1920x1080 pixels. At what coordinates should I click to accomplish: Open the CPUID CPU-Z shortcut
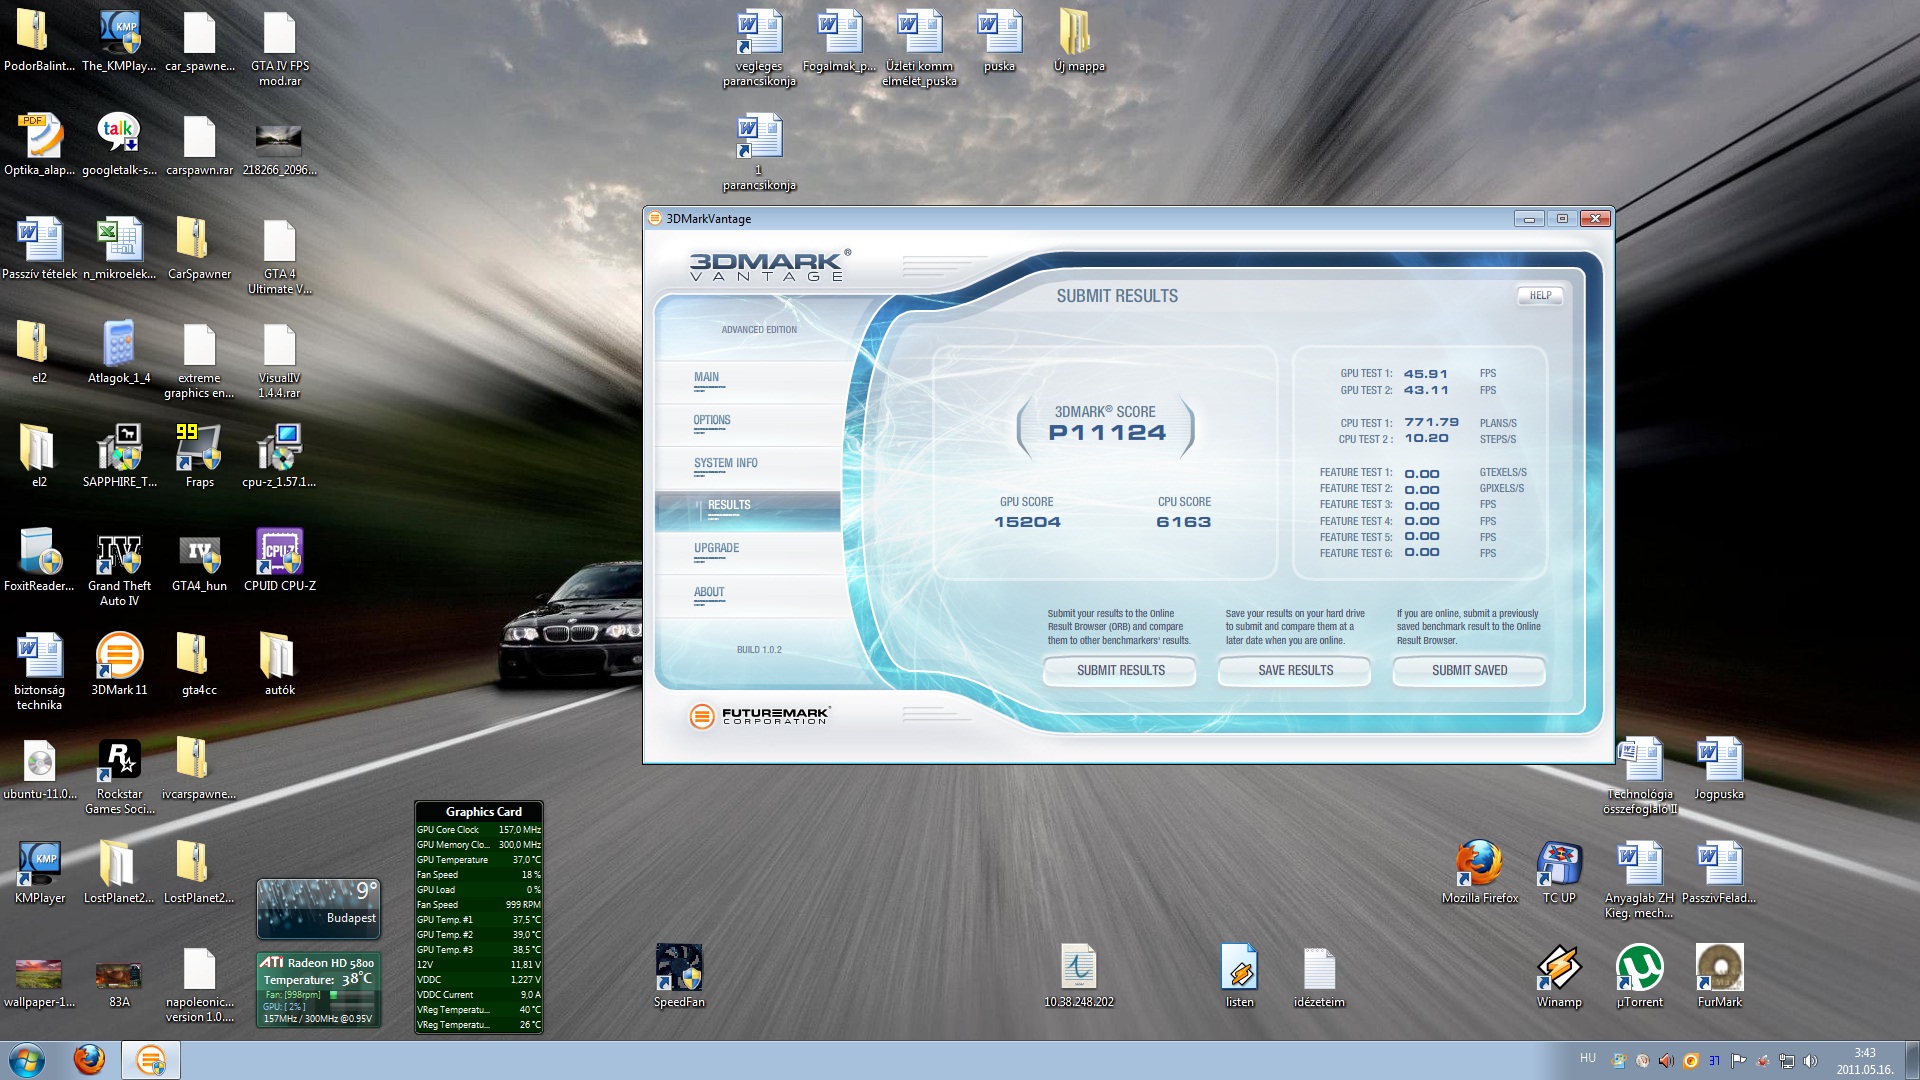coord(280,560)
